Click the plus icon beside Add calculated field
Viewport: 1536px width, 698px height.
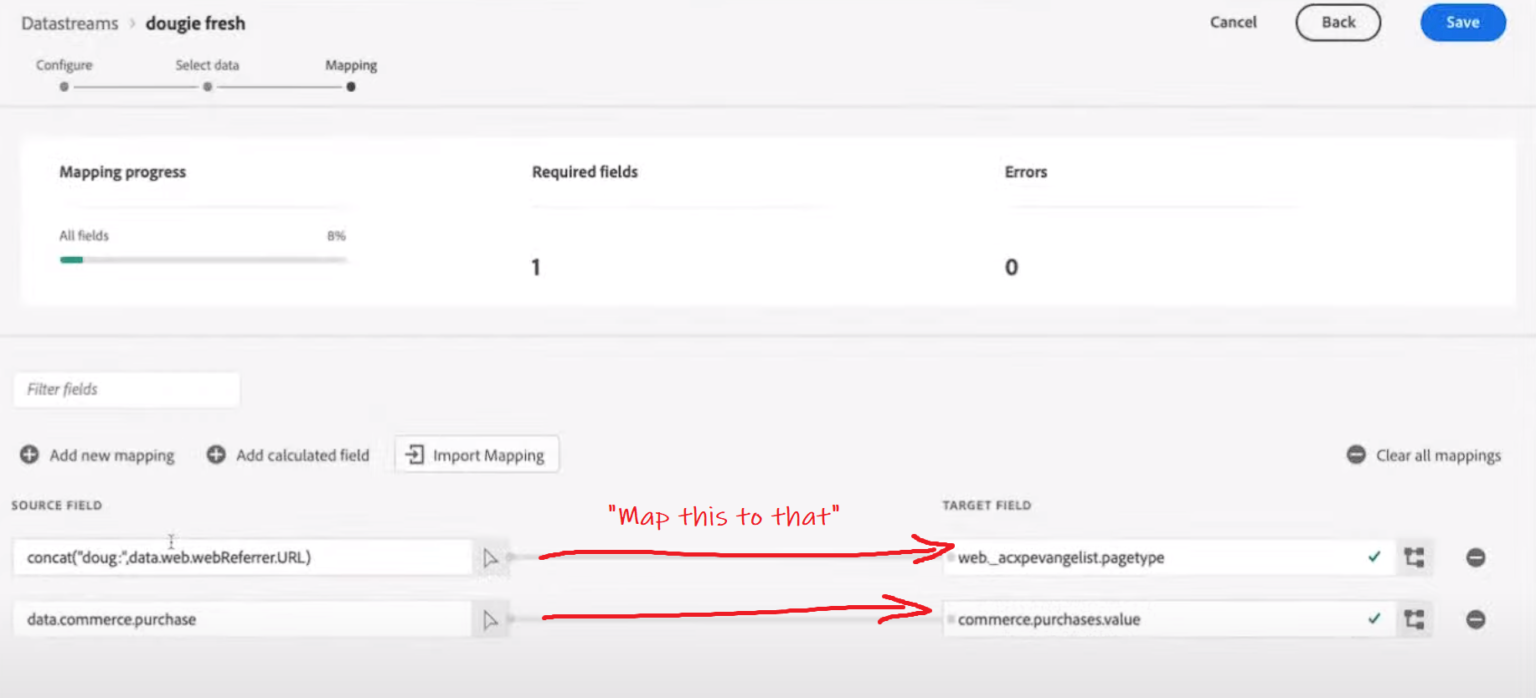(x=215, y=454)
